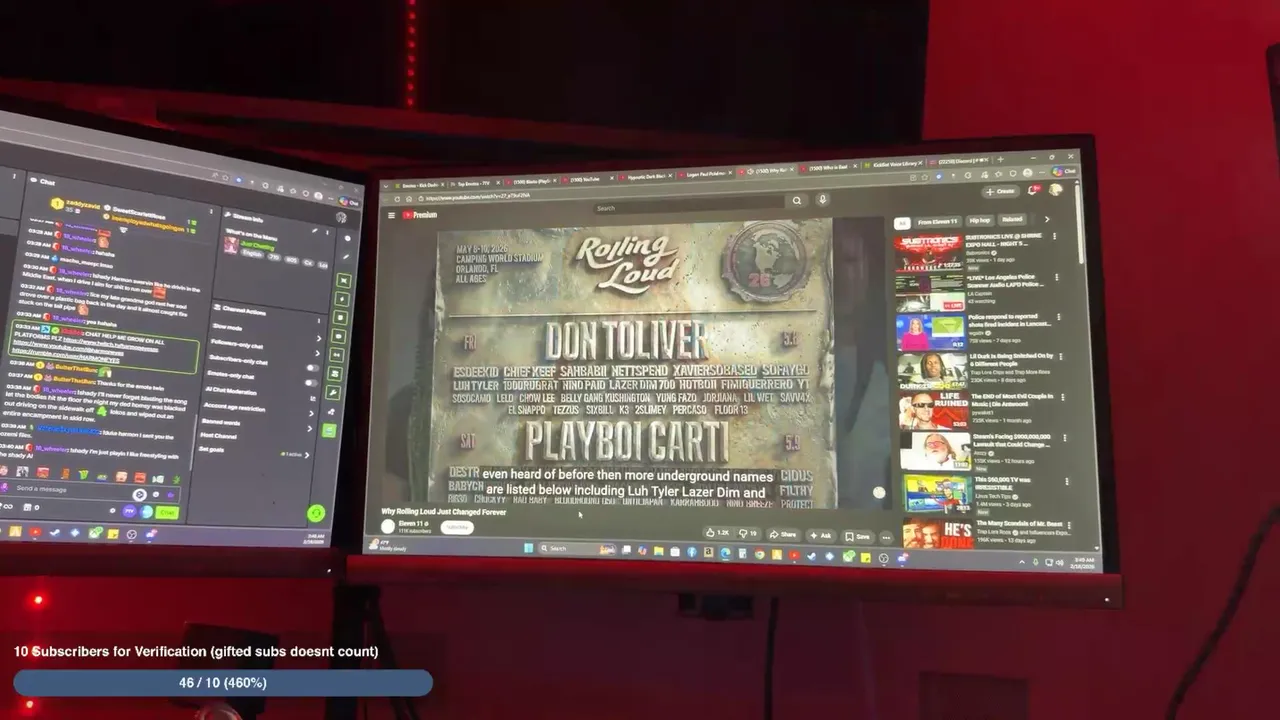Open Lil Durk Being Snitched On thumbnail
Screen dimensions: 1280x720
pos(932,372)
